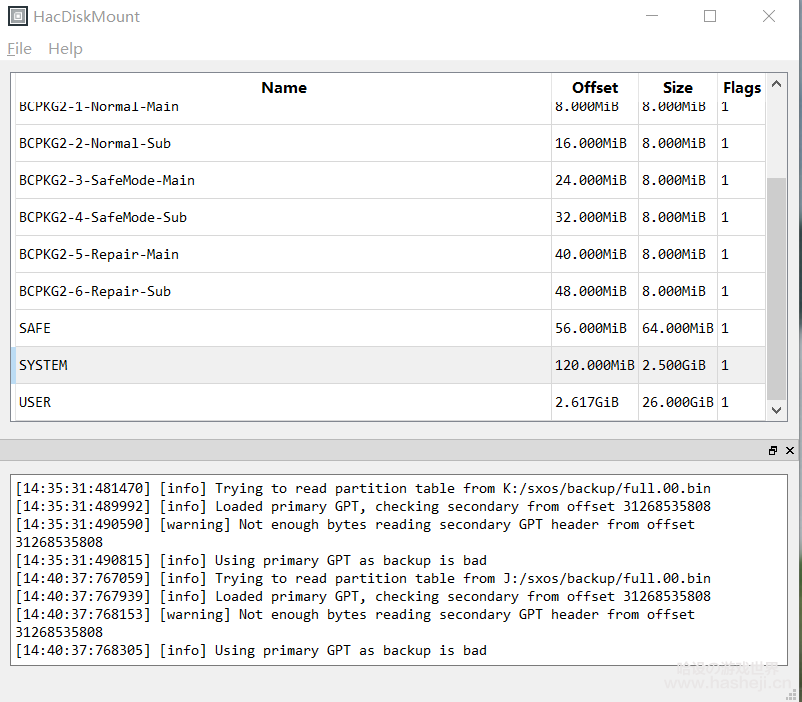Image resolution: width=802 pixels, height=702 pixels.
Task: Sort by the Size column header
Action: coord(678,87)
